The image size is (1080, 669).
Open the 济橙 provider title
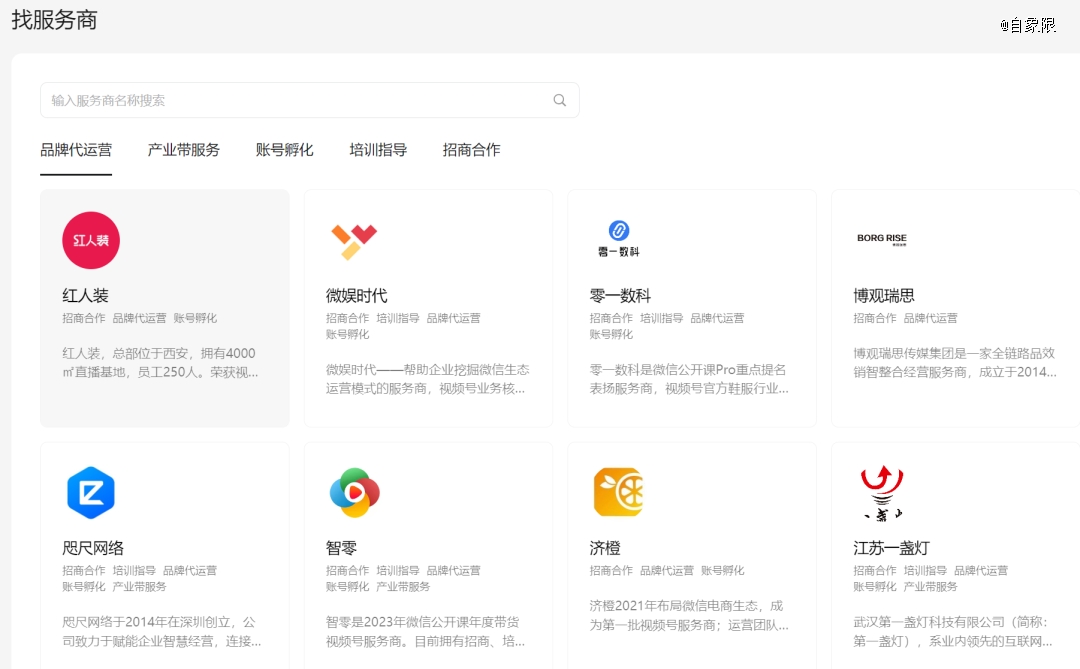point(605,548)
